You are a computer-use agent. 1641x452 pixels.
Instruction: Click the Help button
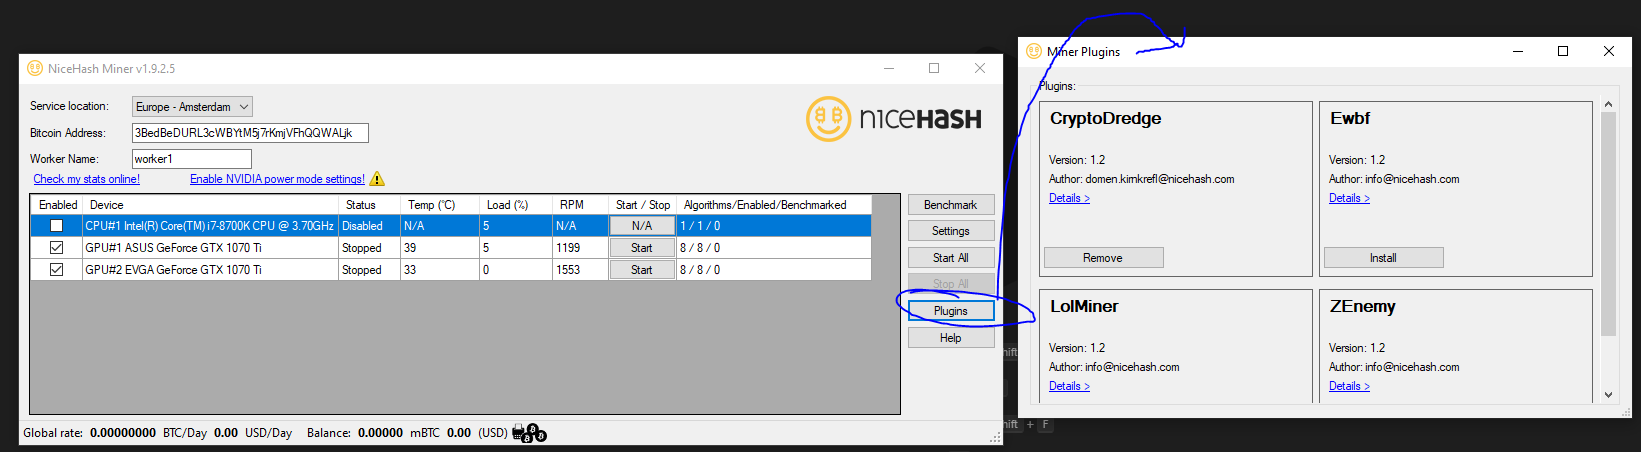951,338
